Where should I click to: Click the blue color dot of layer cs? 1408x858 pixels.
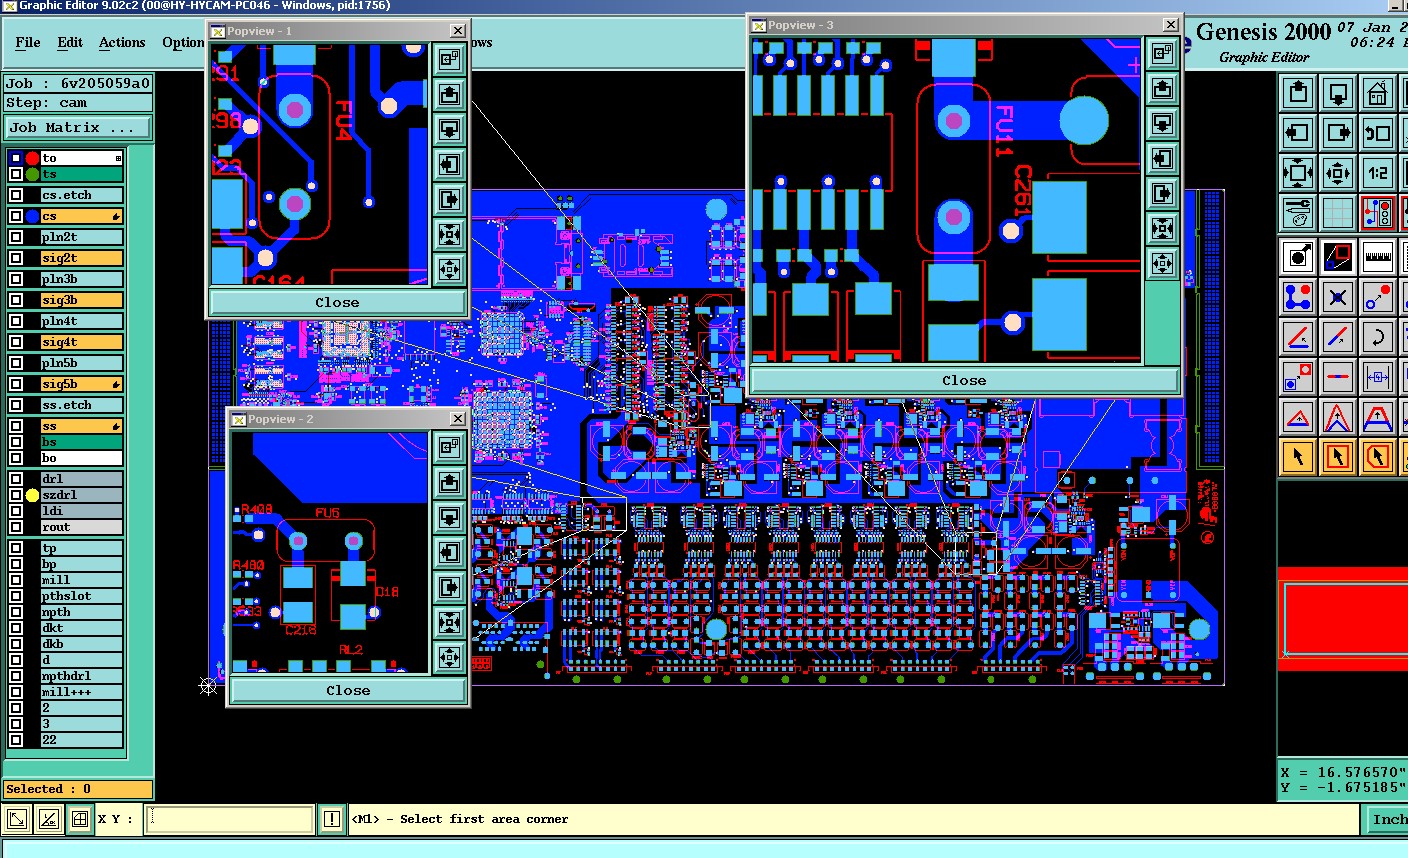[x=32, y=216]
